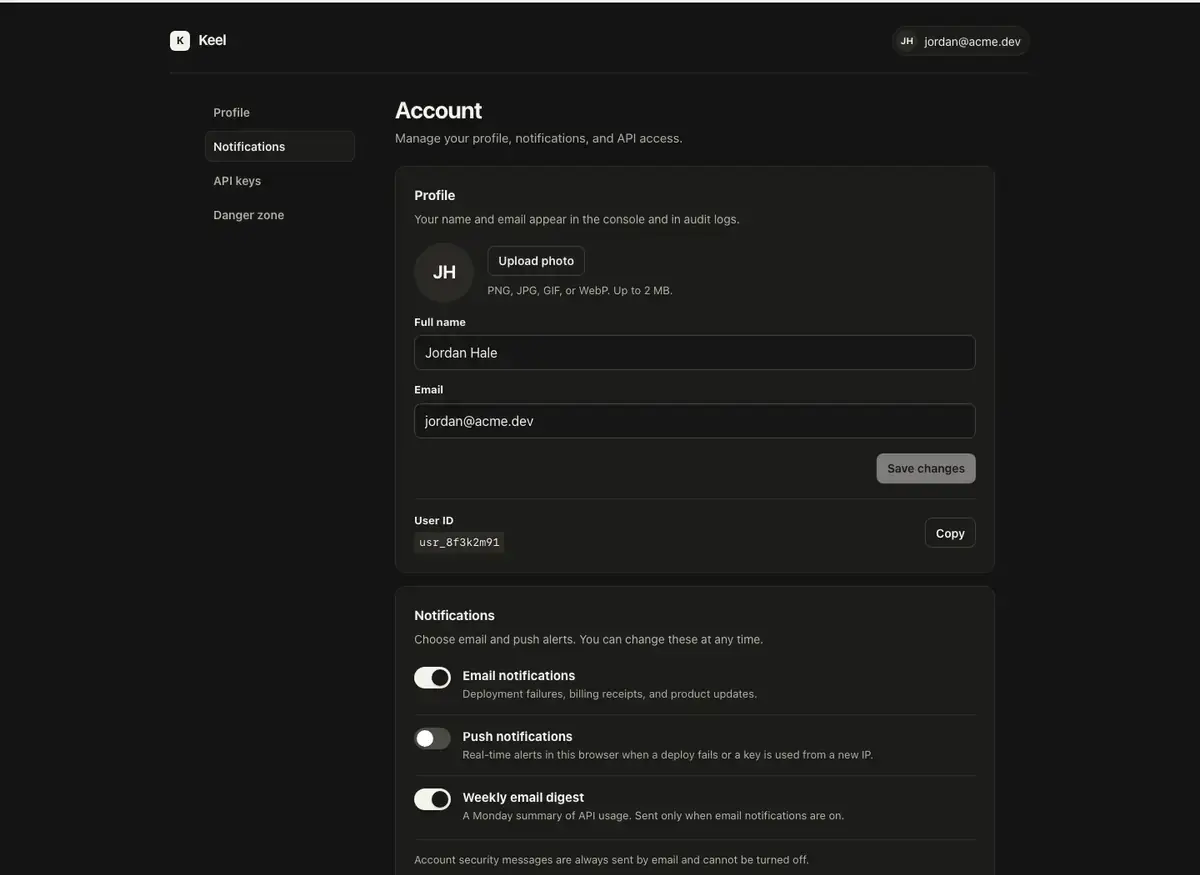Click the Keel brand name text
The height and width of the screenshot is (875, 1200).
pyautogui.click(x=212, y=41)
